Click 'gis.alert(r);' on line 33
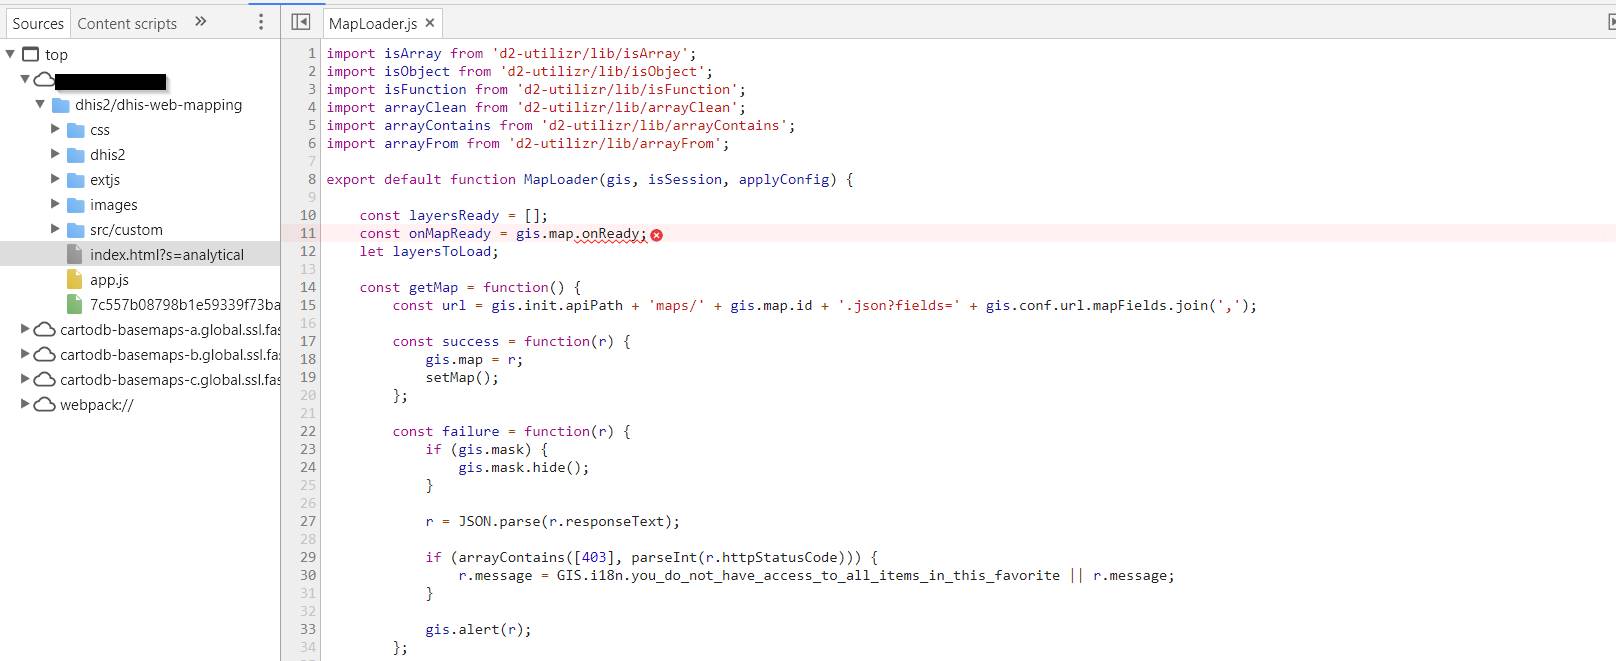This screenshot has height=661, width=1616. pyautogui.click(x=478, y=629)
